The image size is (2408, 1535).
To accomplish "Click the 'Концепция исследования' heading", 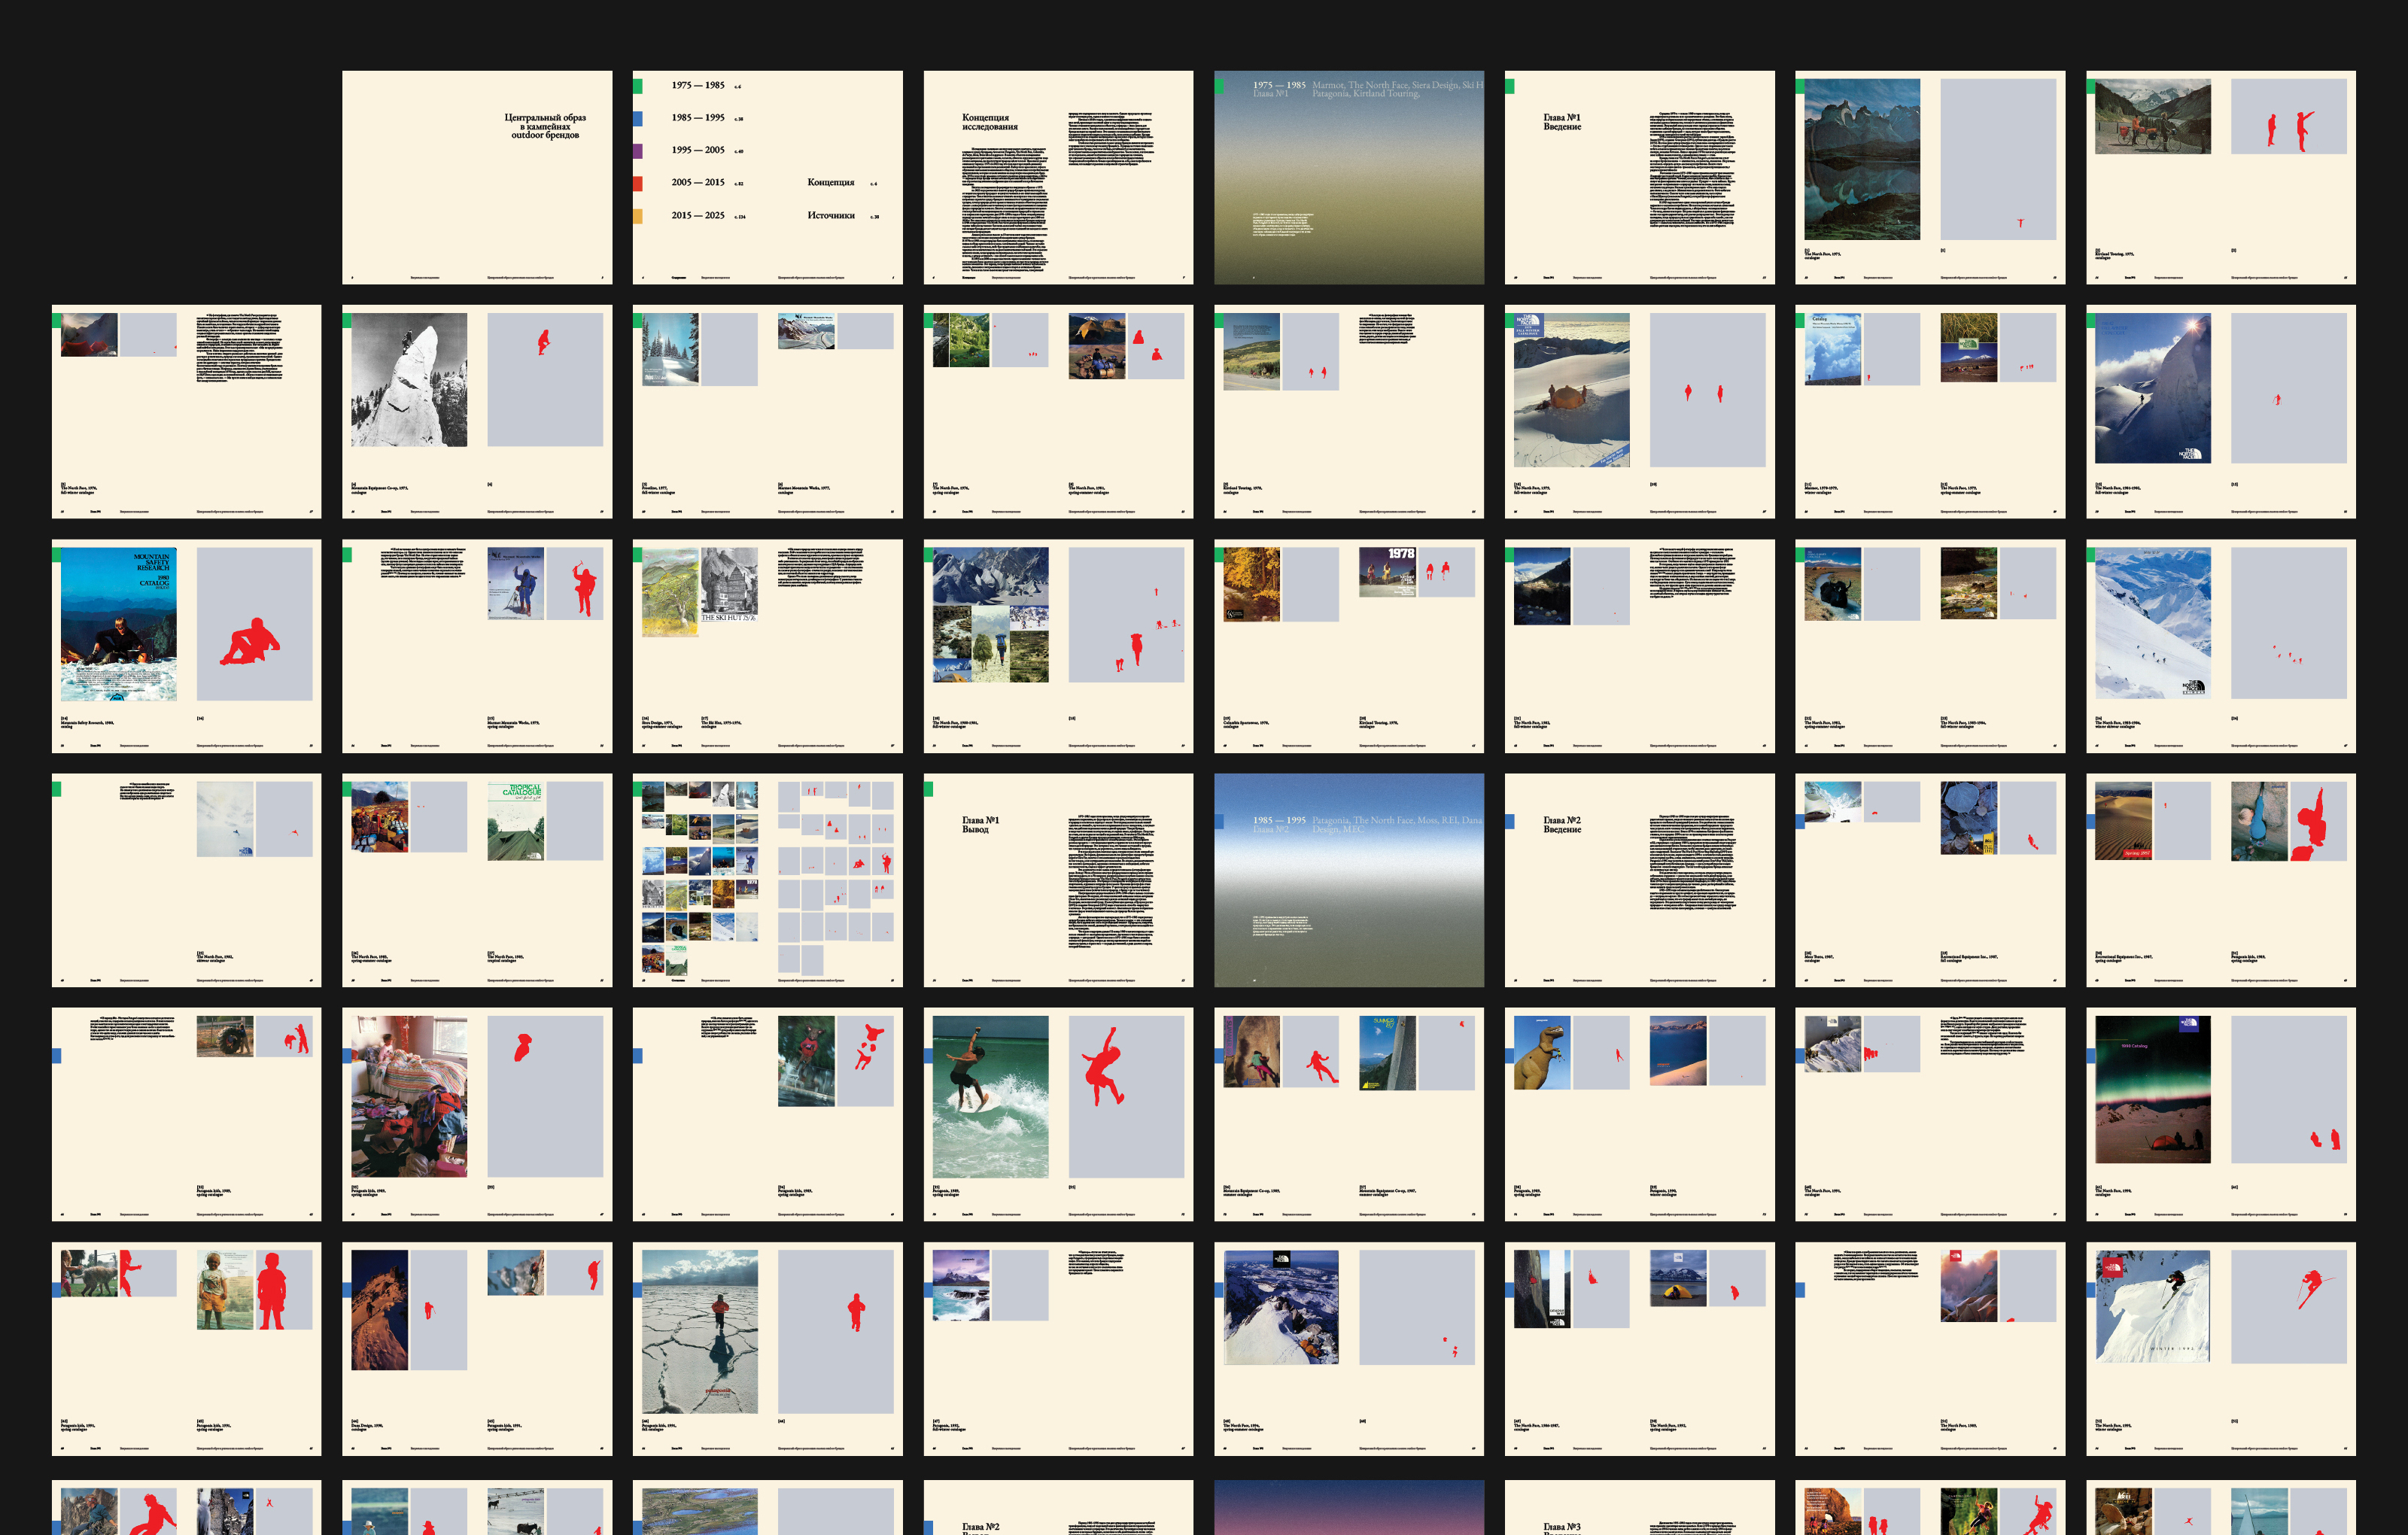I will click(x=989, y=122).
